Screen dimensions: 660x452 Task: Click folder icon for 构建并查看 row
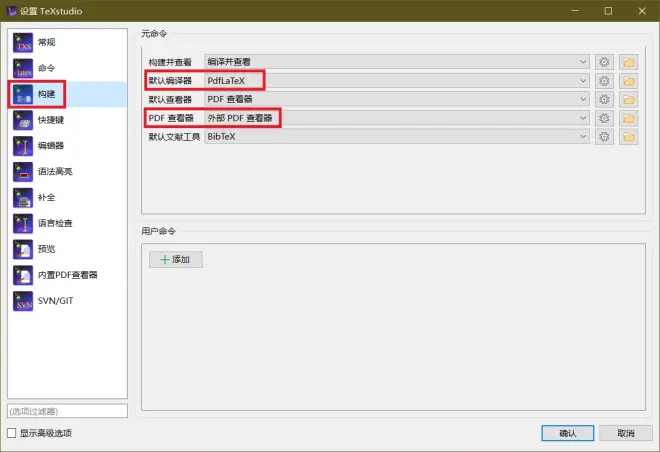tap(628, 62)
